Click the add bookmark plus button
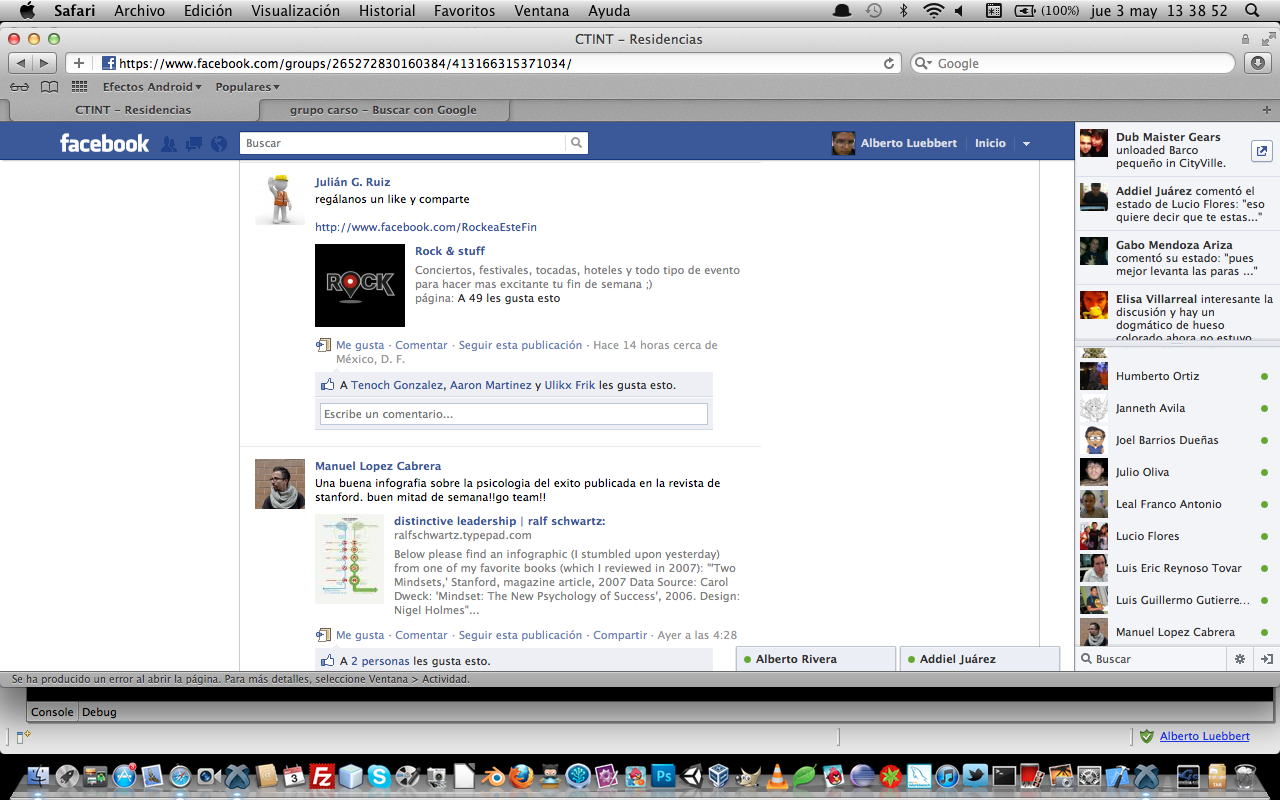 tap(79, 63)
